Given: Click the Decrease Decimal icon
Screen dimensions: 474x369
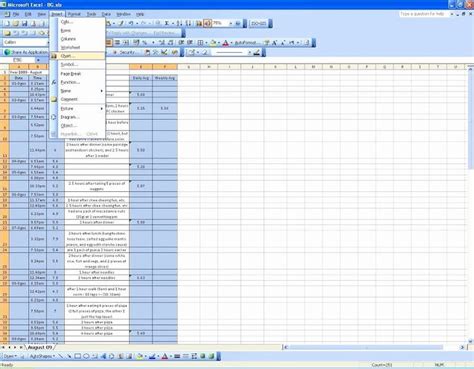Looking at the screenshot, I should [170, 43].
